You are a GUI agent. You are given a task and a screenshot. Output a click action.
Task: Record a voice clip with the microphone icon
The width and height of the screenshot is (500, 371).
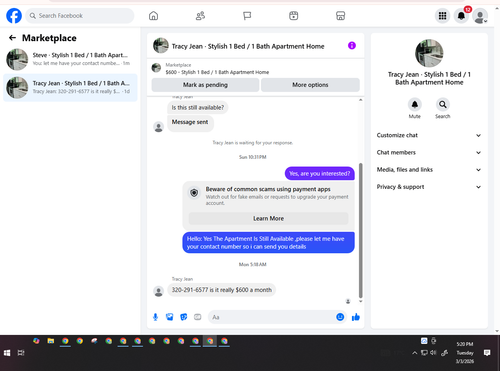point(155,317)
